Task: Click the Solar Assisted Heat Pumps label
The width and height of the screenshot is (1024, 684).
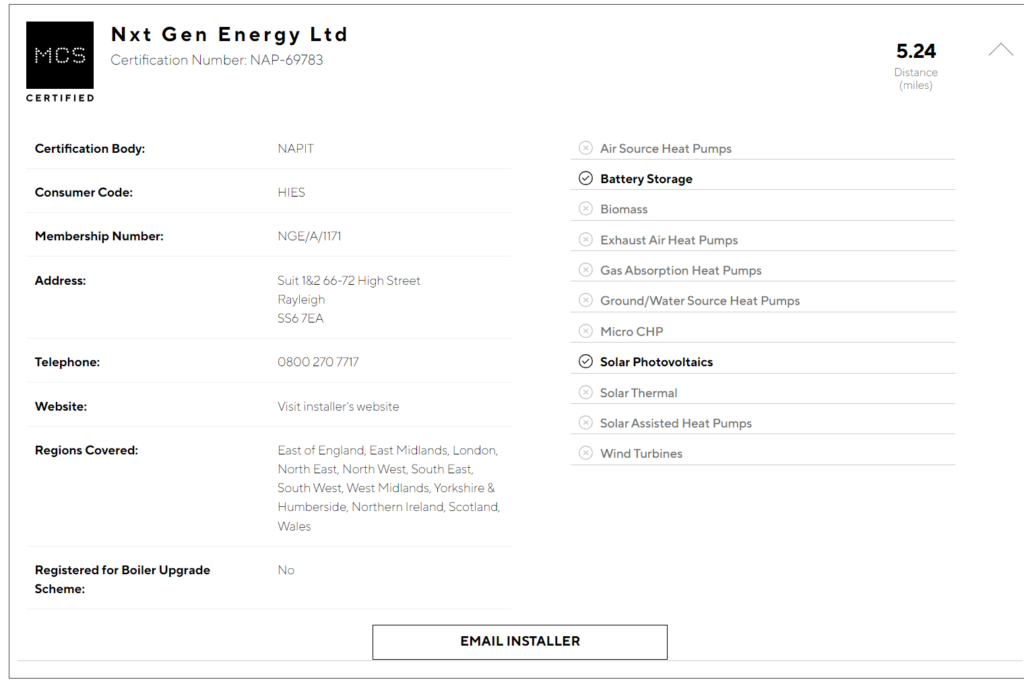Action: coord(676,423)
